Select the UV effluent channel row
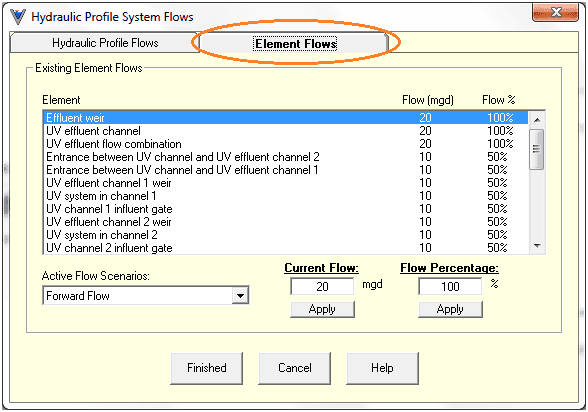Image resolution: width=588 pixels, height=412 pixels. pos(286,131)
